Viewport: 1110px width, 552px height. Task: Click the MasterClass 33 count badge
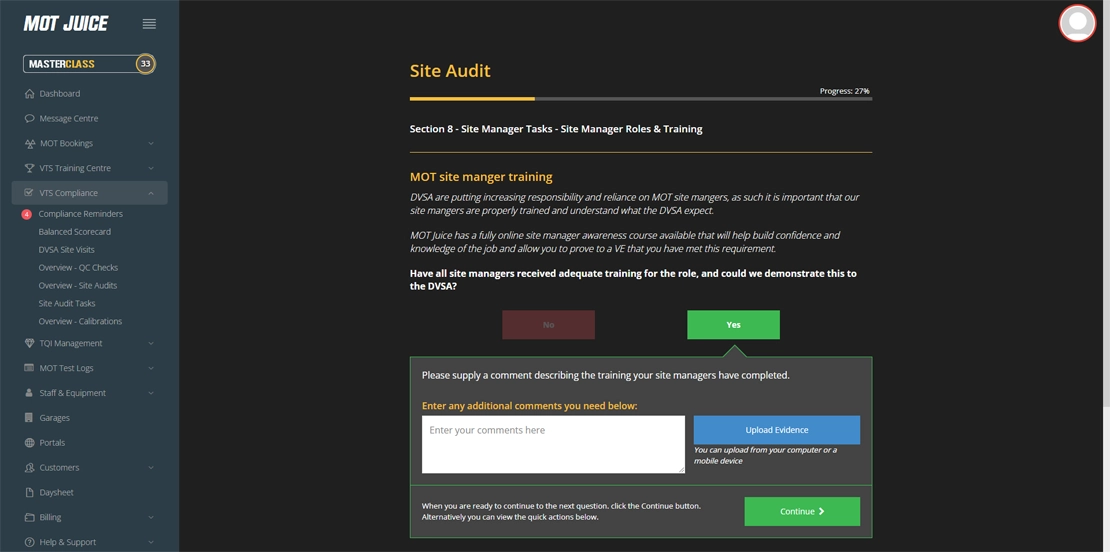coord(145,64)
